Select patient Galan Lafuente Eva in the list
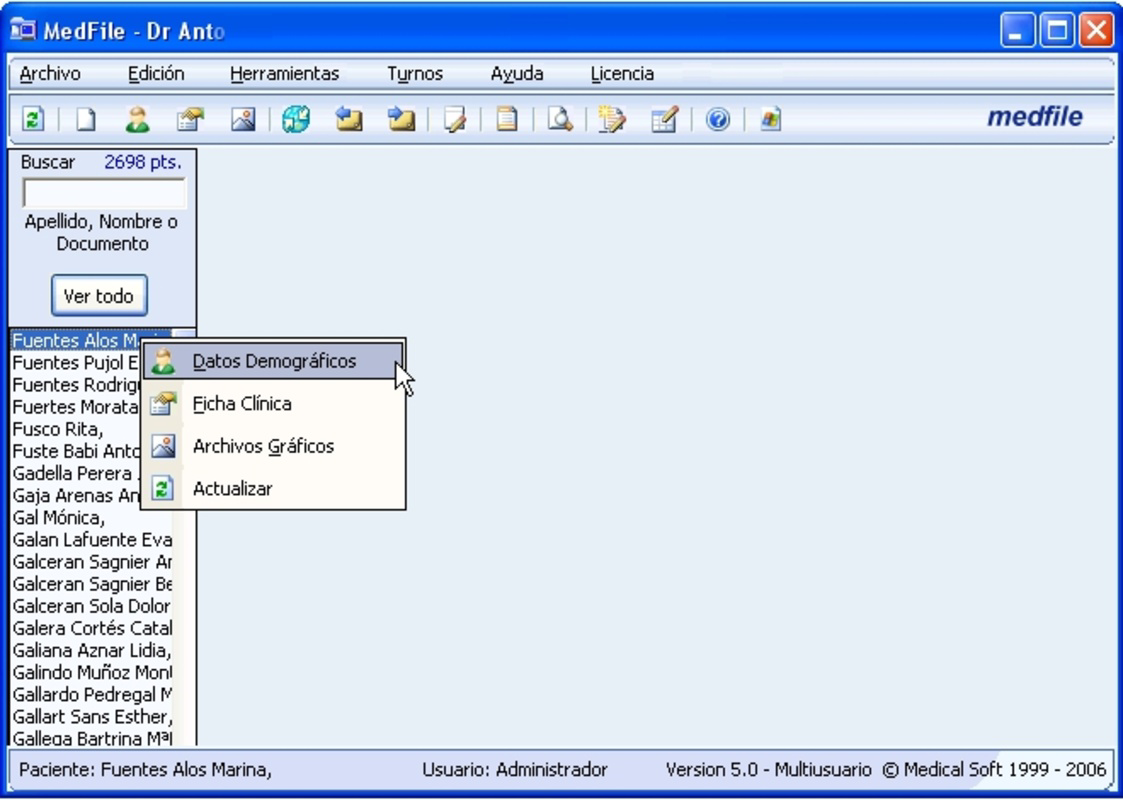This screenshot has height=800, width=1123. tap(92, 539)
